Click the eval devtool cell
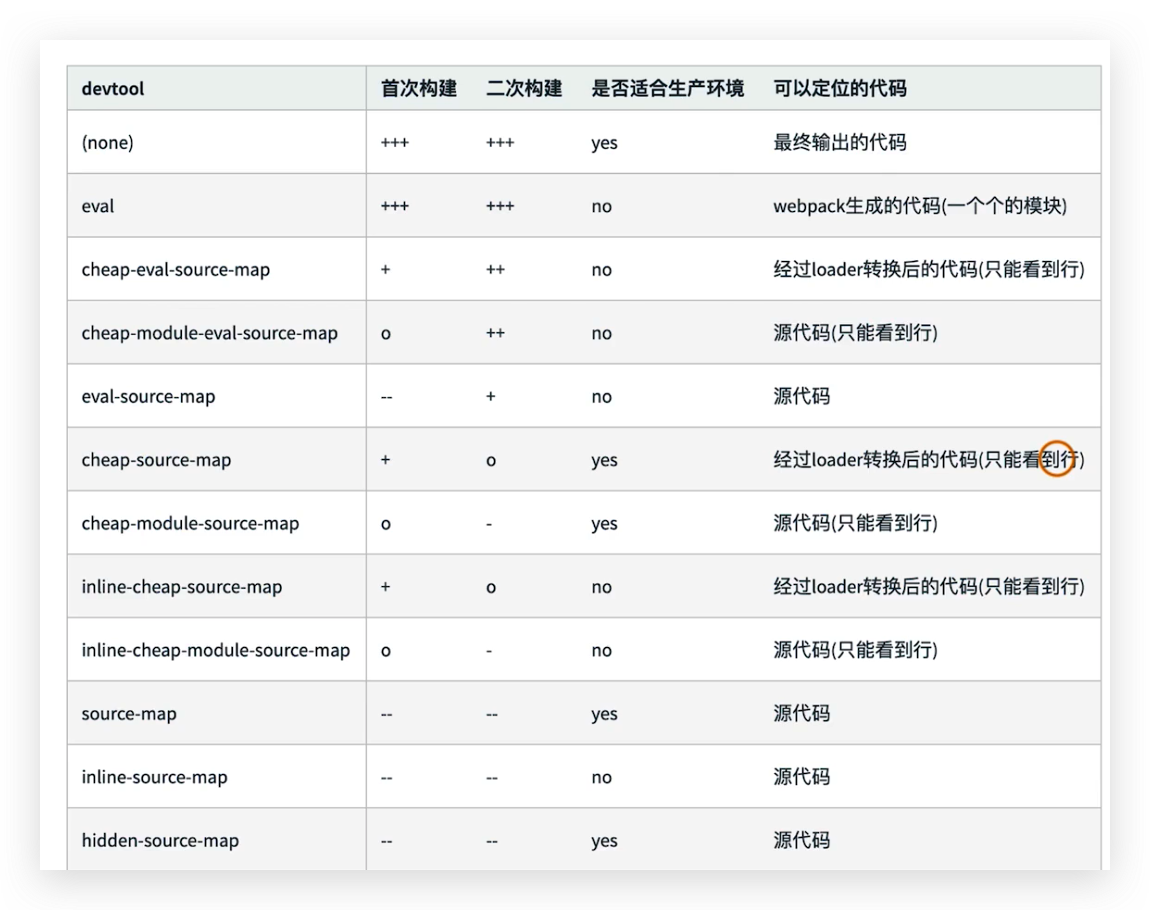The height and width of the screenshot is (910, 1150). pos(95,205)
